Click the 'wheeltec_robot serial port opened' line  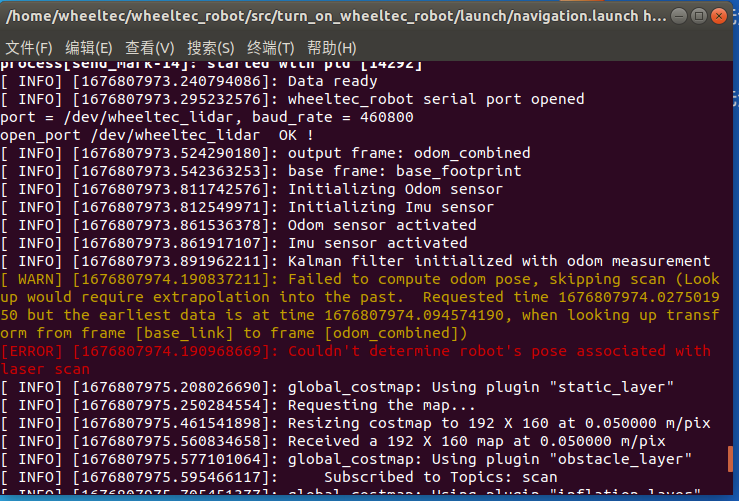tap(292, 99)
